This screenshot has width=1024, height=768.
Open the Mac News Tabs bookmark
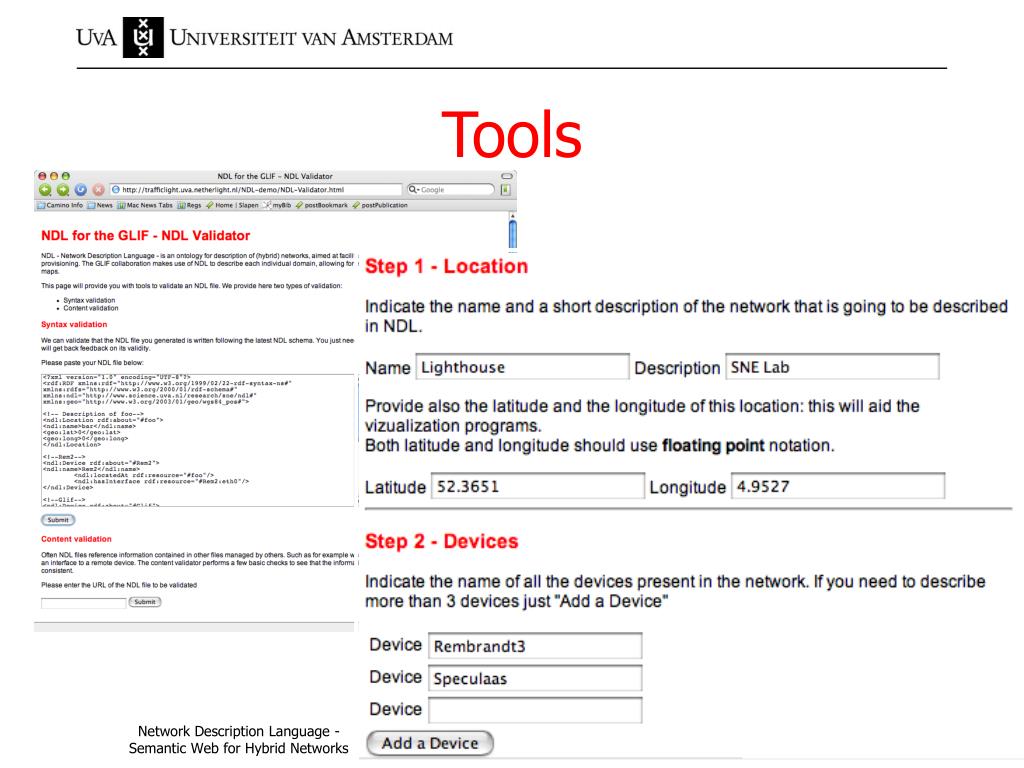145,205
